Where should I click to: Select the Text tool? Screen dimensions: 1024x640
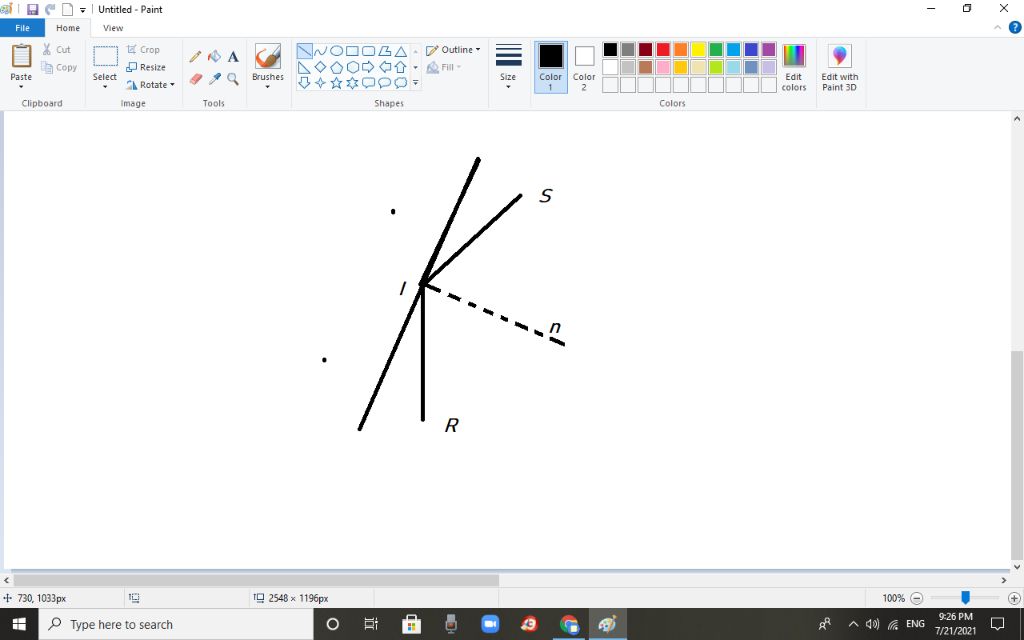click(233, 57)
